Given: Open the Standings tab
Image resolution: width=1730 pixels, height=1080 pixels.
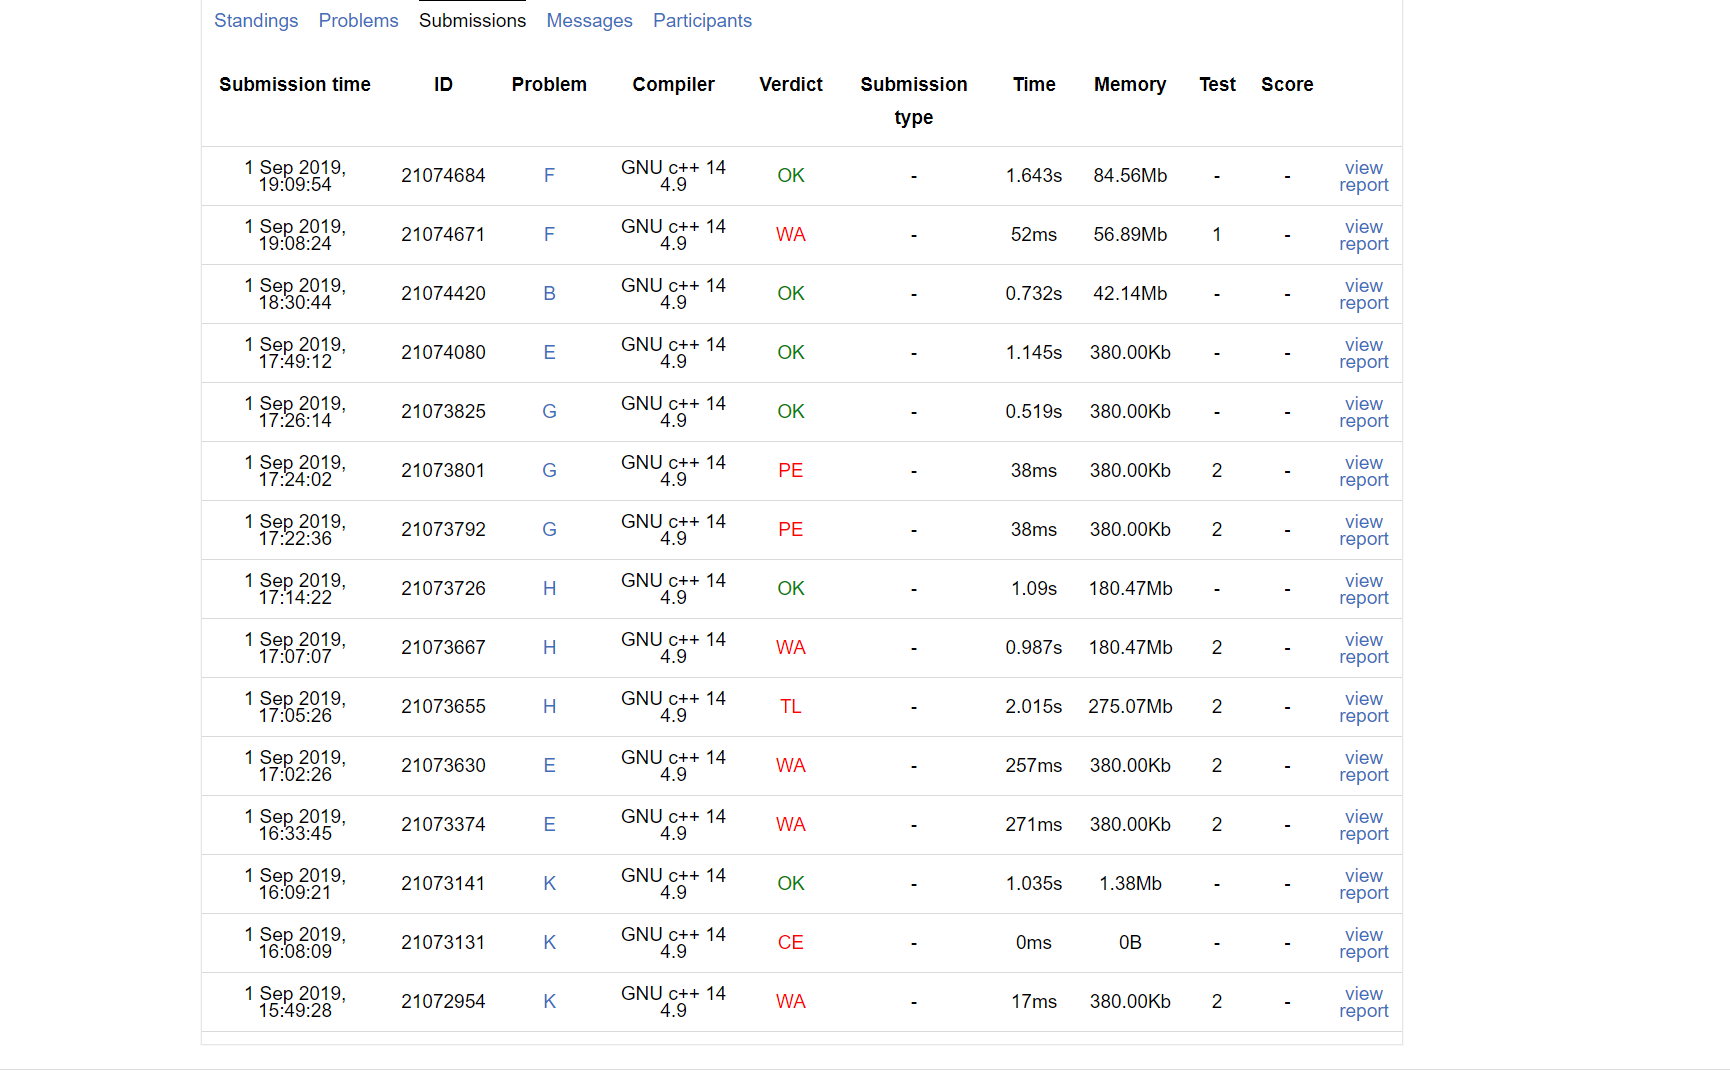Looking at the screenshot, I should 256,21.
